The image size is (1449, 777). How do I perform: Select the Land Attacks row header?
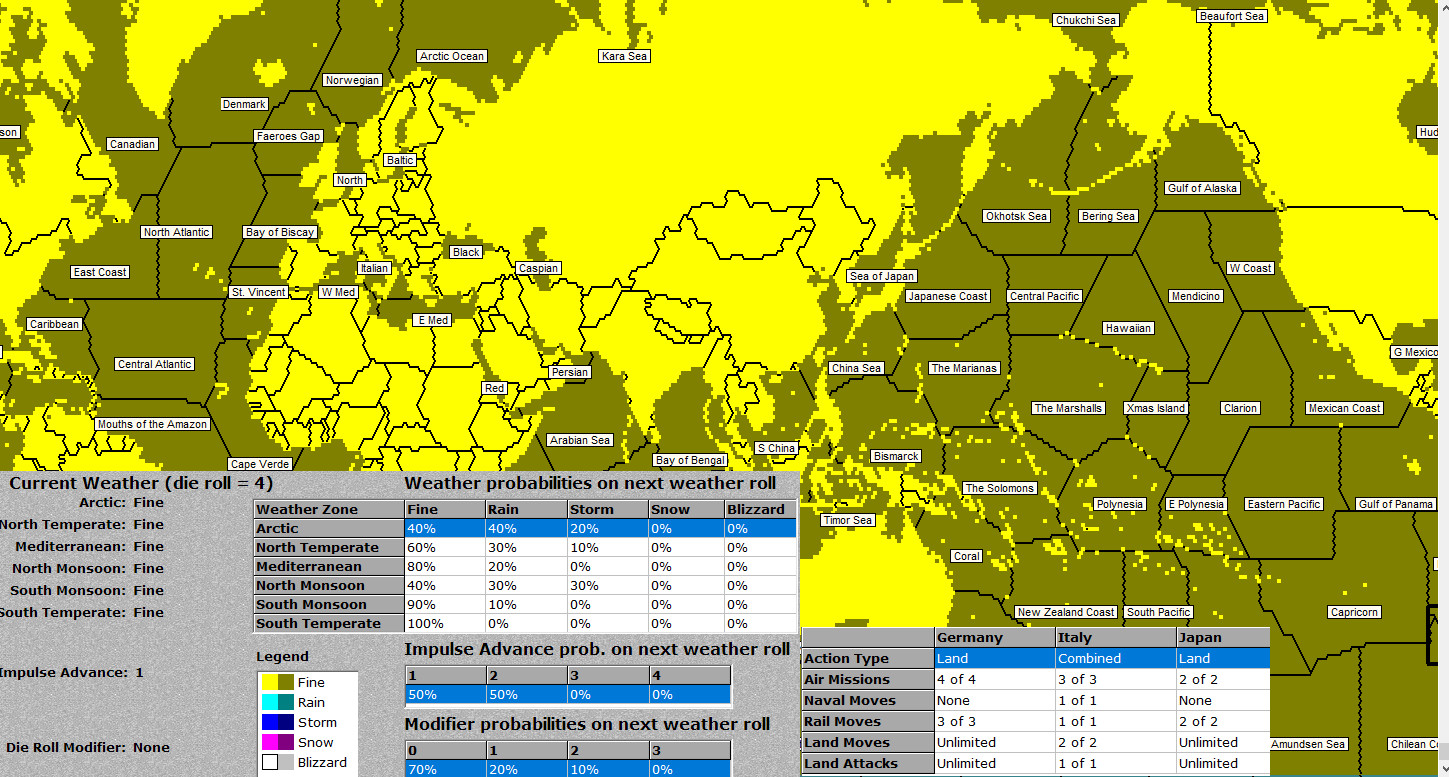[868, 763]
